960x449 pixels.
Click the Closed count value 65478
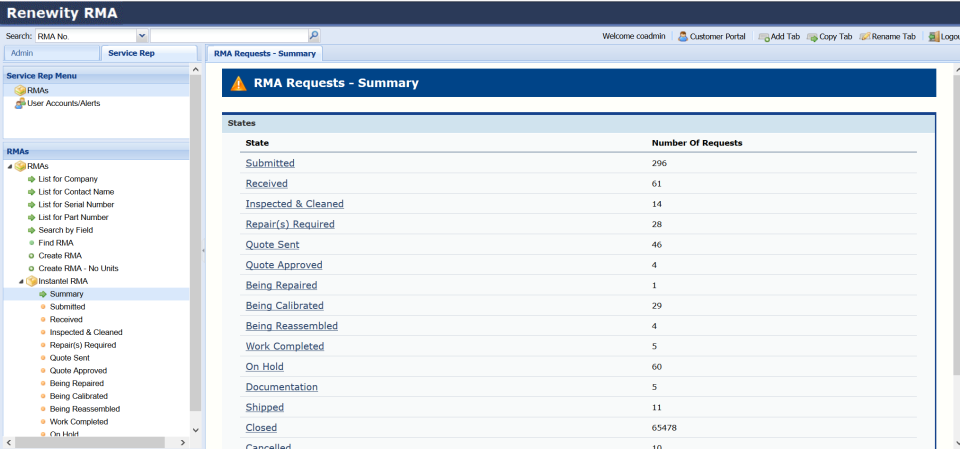click(664, 428)
